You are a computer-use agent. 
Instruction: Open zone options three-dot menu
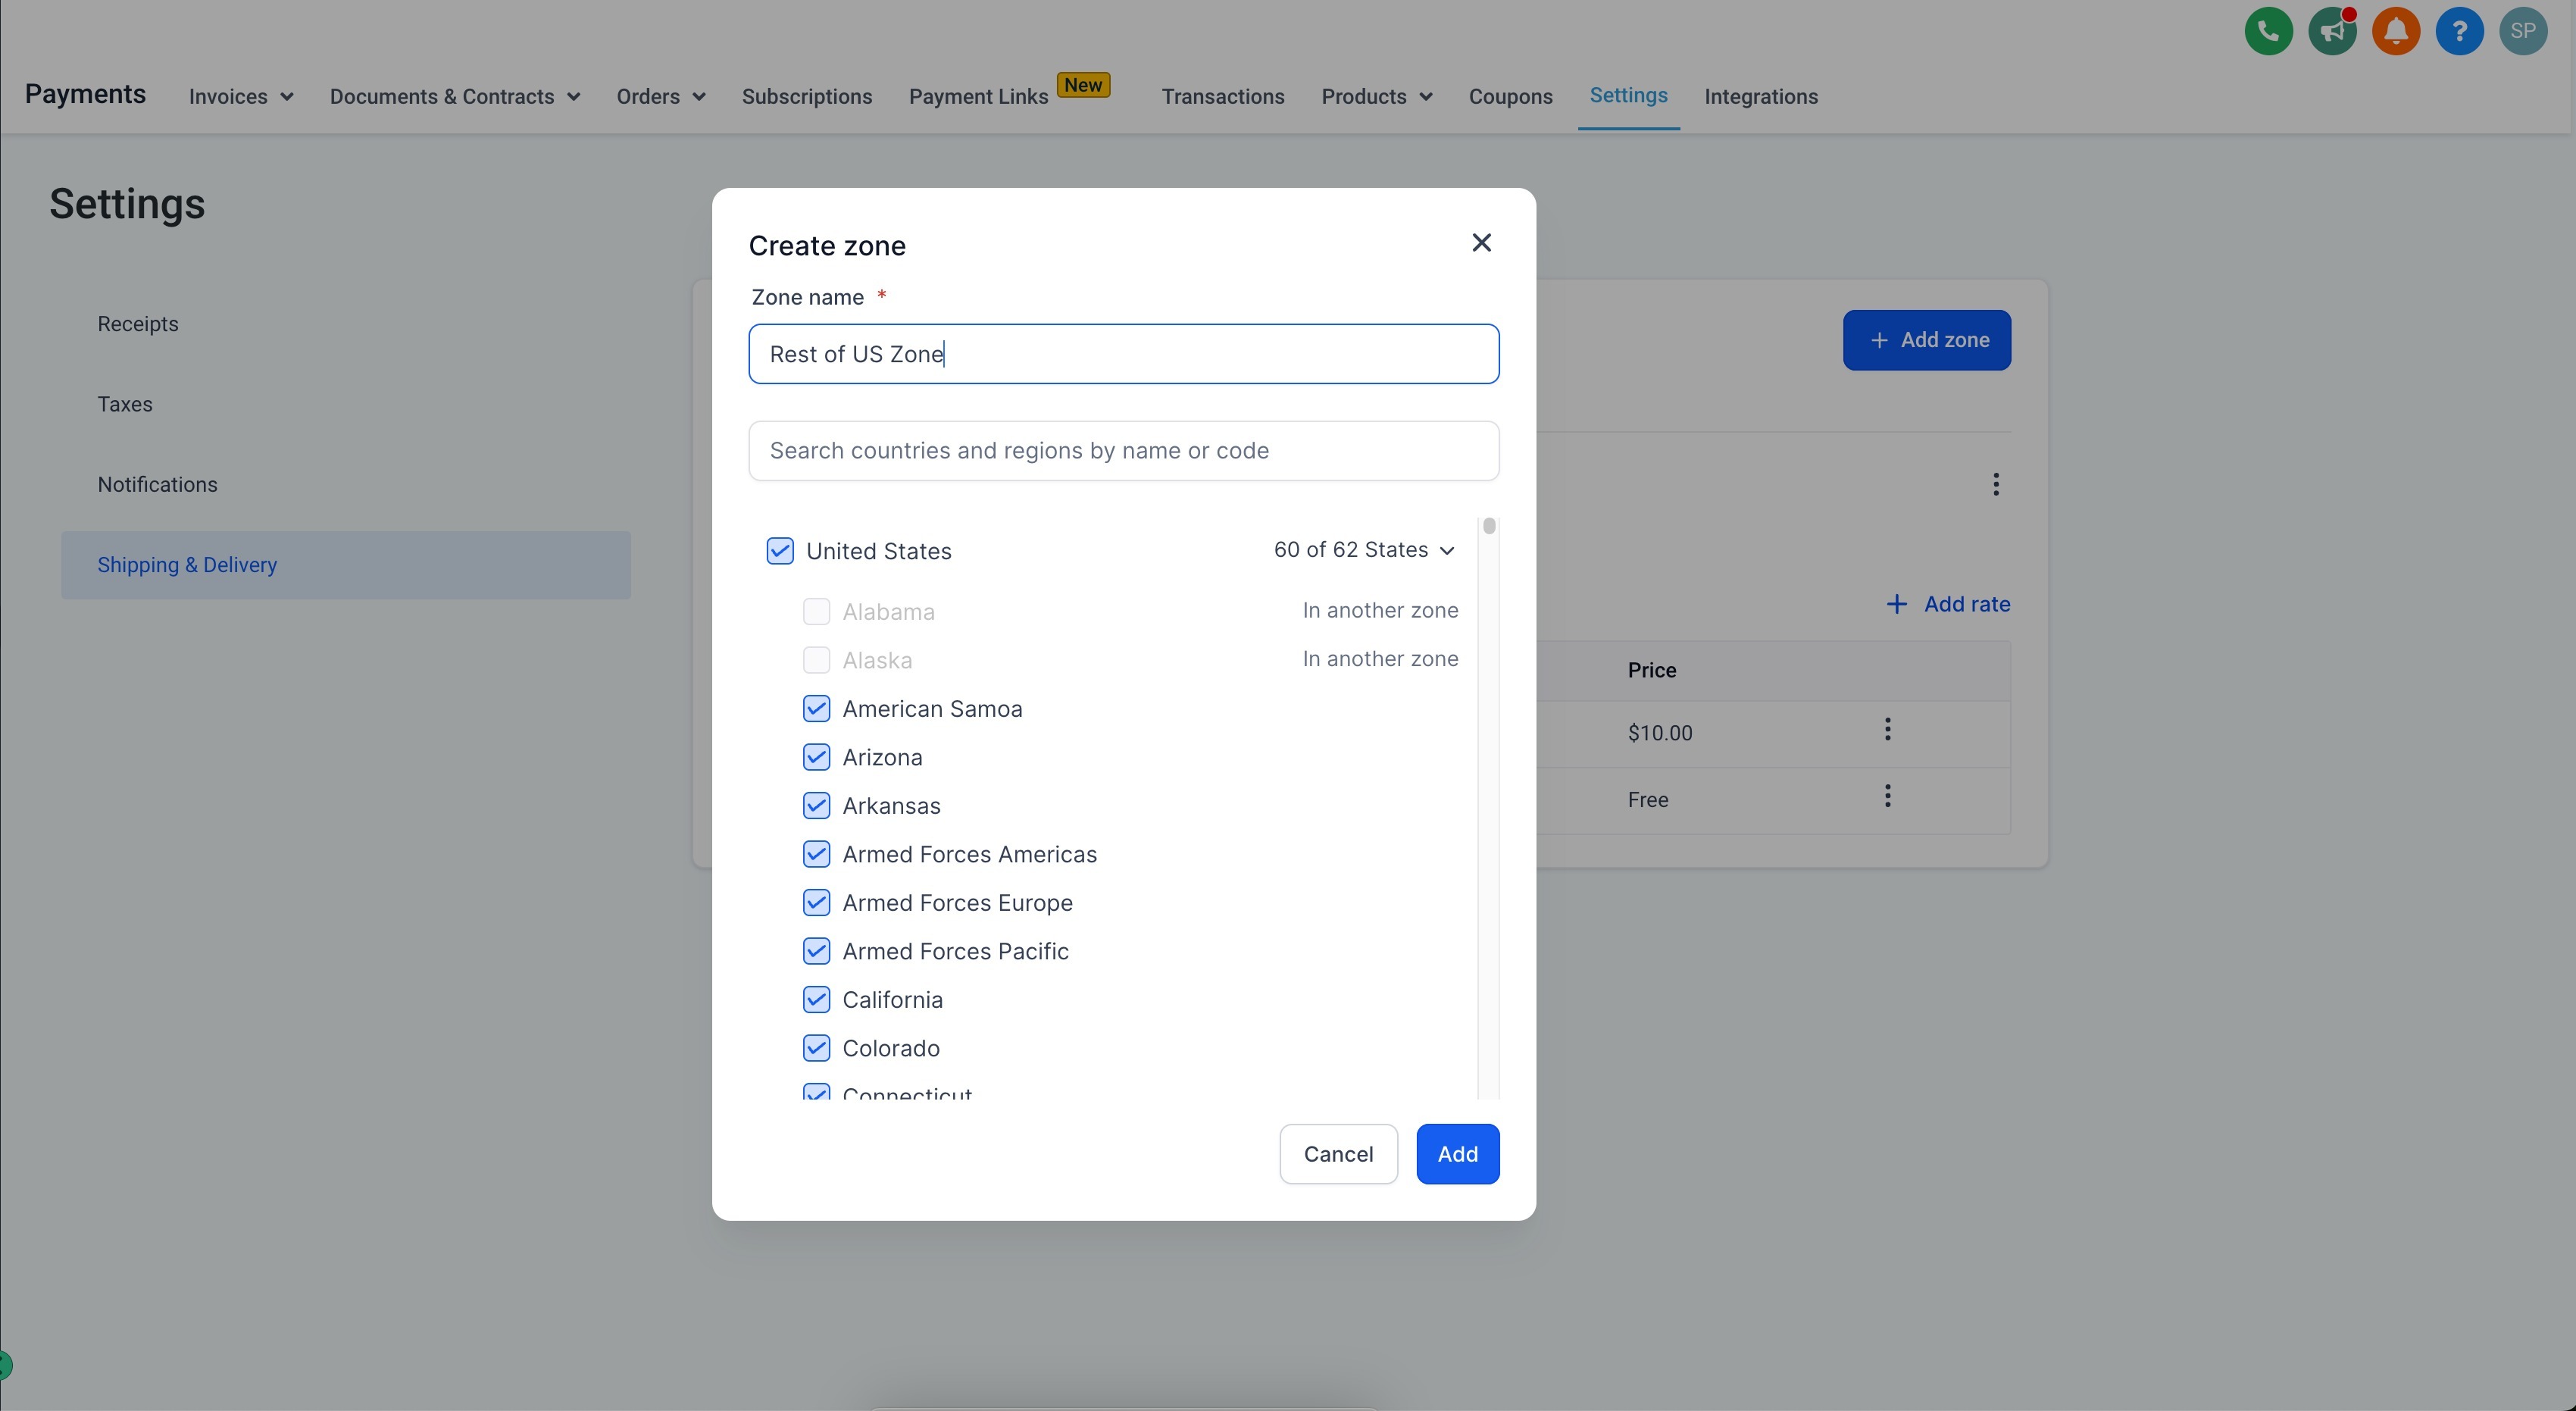click(1995, 485)
